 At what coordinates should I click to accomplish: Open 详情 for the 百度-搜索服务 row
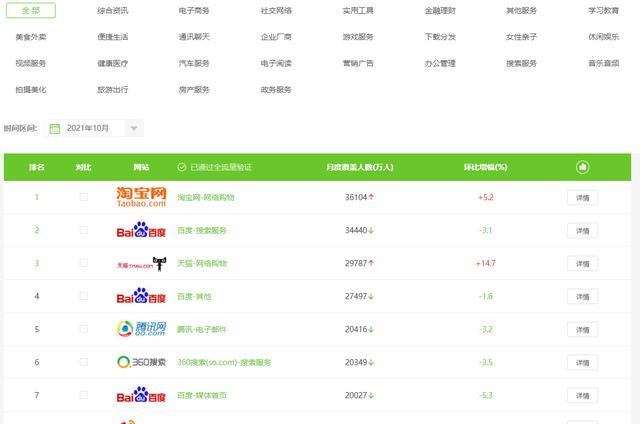click(x=582, y=231)
